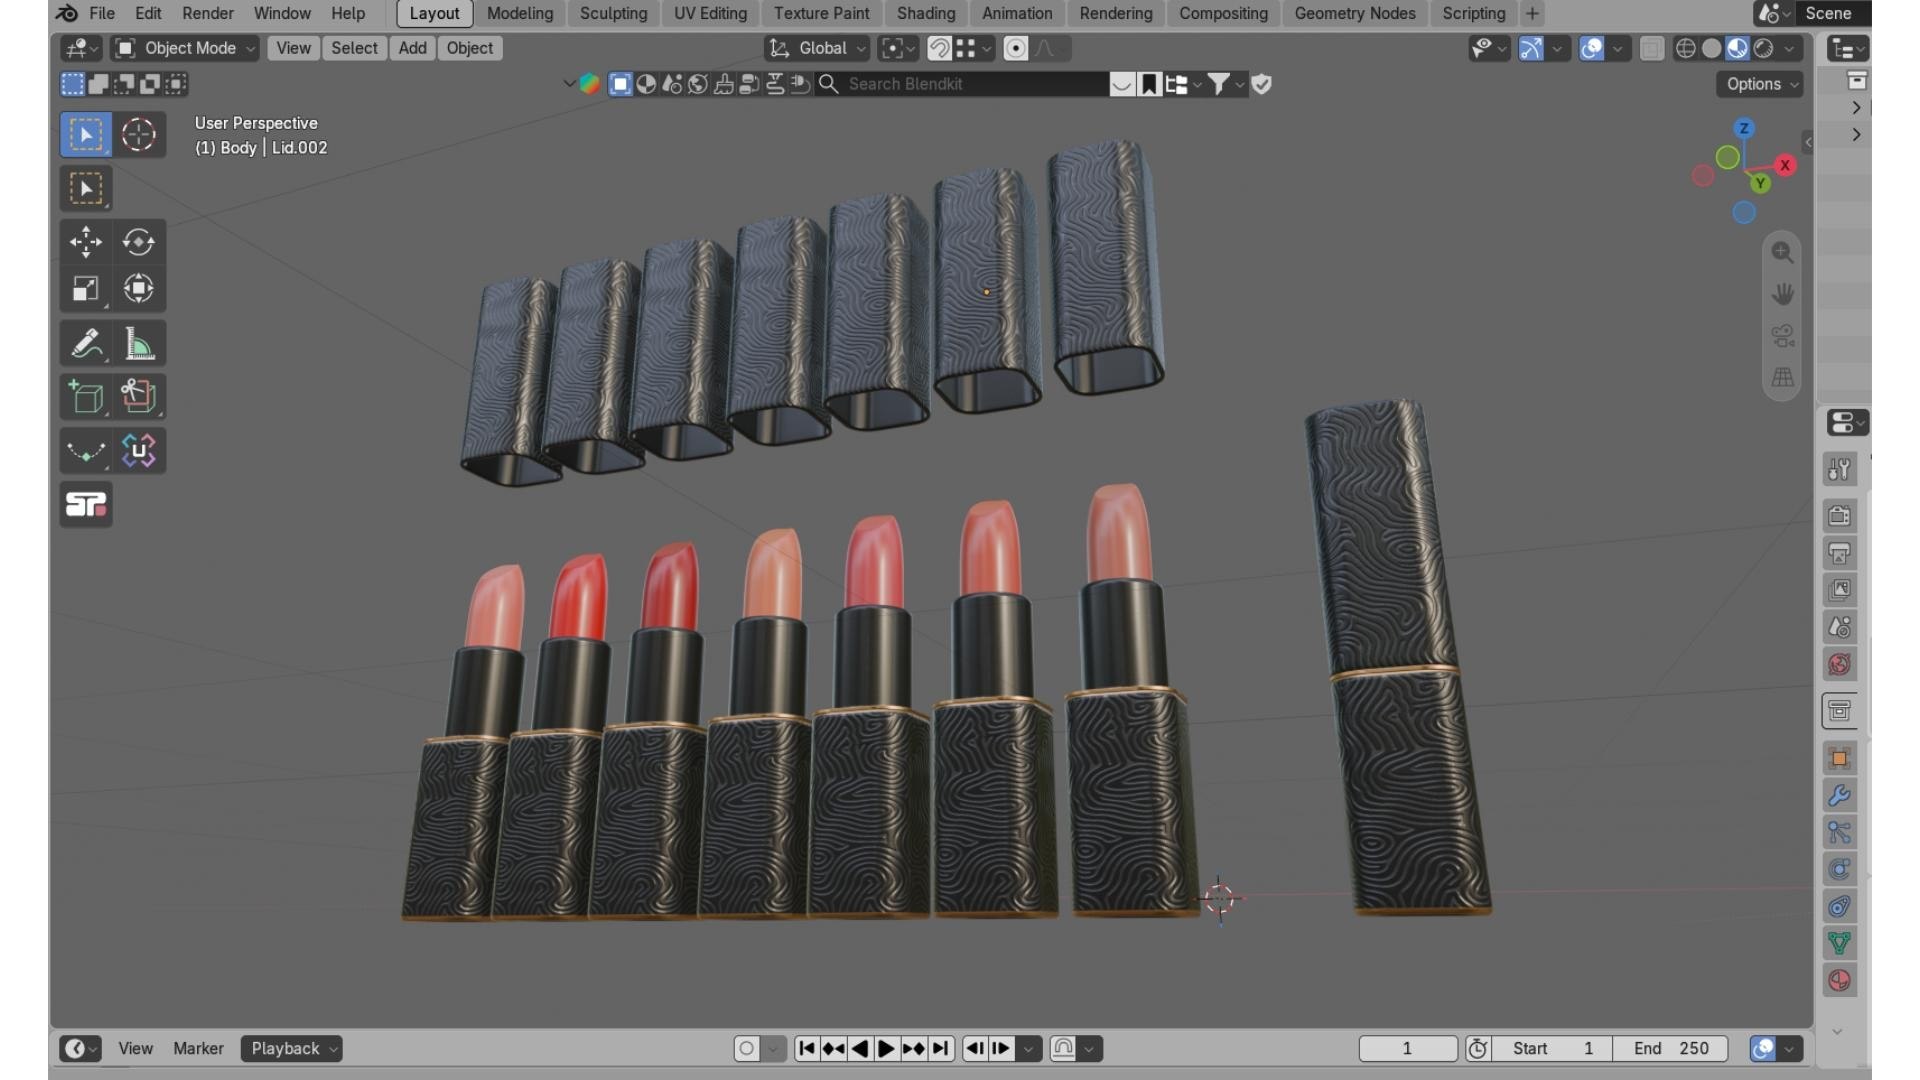Select the Measure tool
This screenshot has width=1920, height=1080.
click(x=138, y=344)
